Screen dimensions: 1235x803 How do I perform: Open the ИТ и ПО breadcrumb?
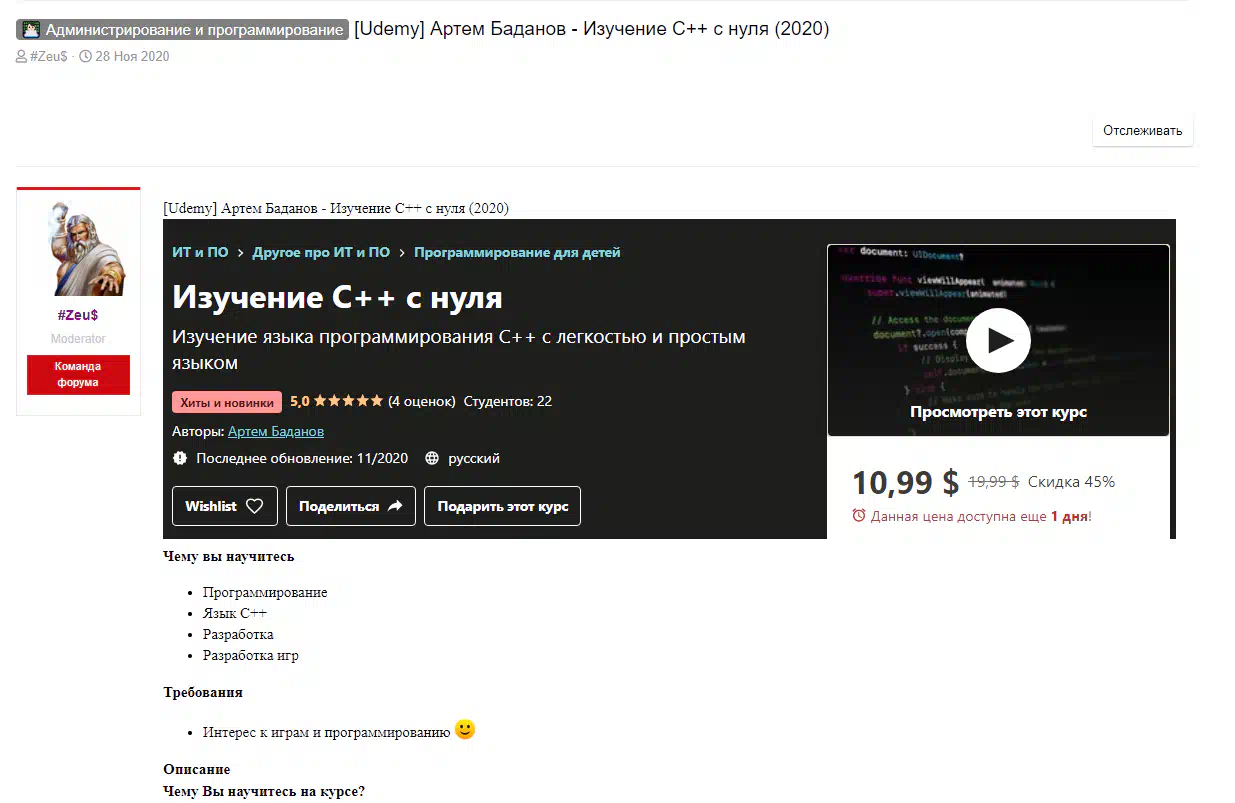[200, 253]
